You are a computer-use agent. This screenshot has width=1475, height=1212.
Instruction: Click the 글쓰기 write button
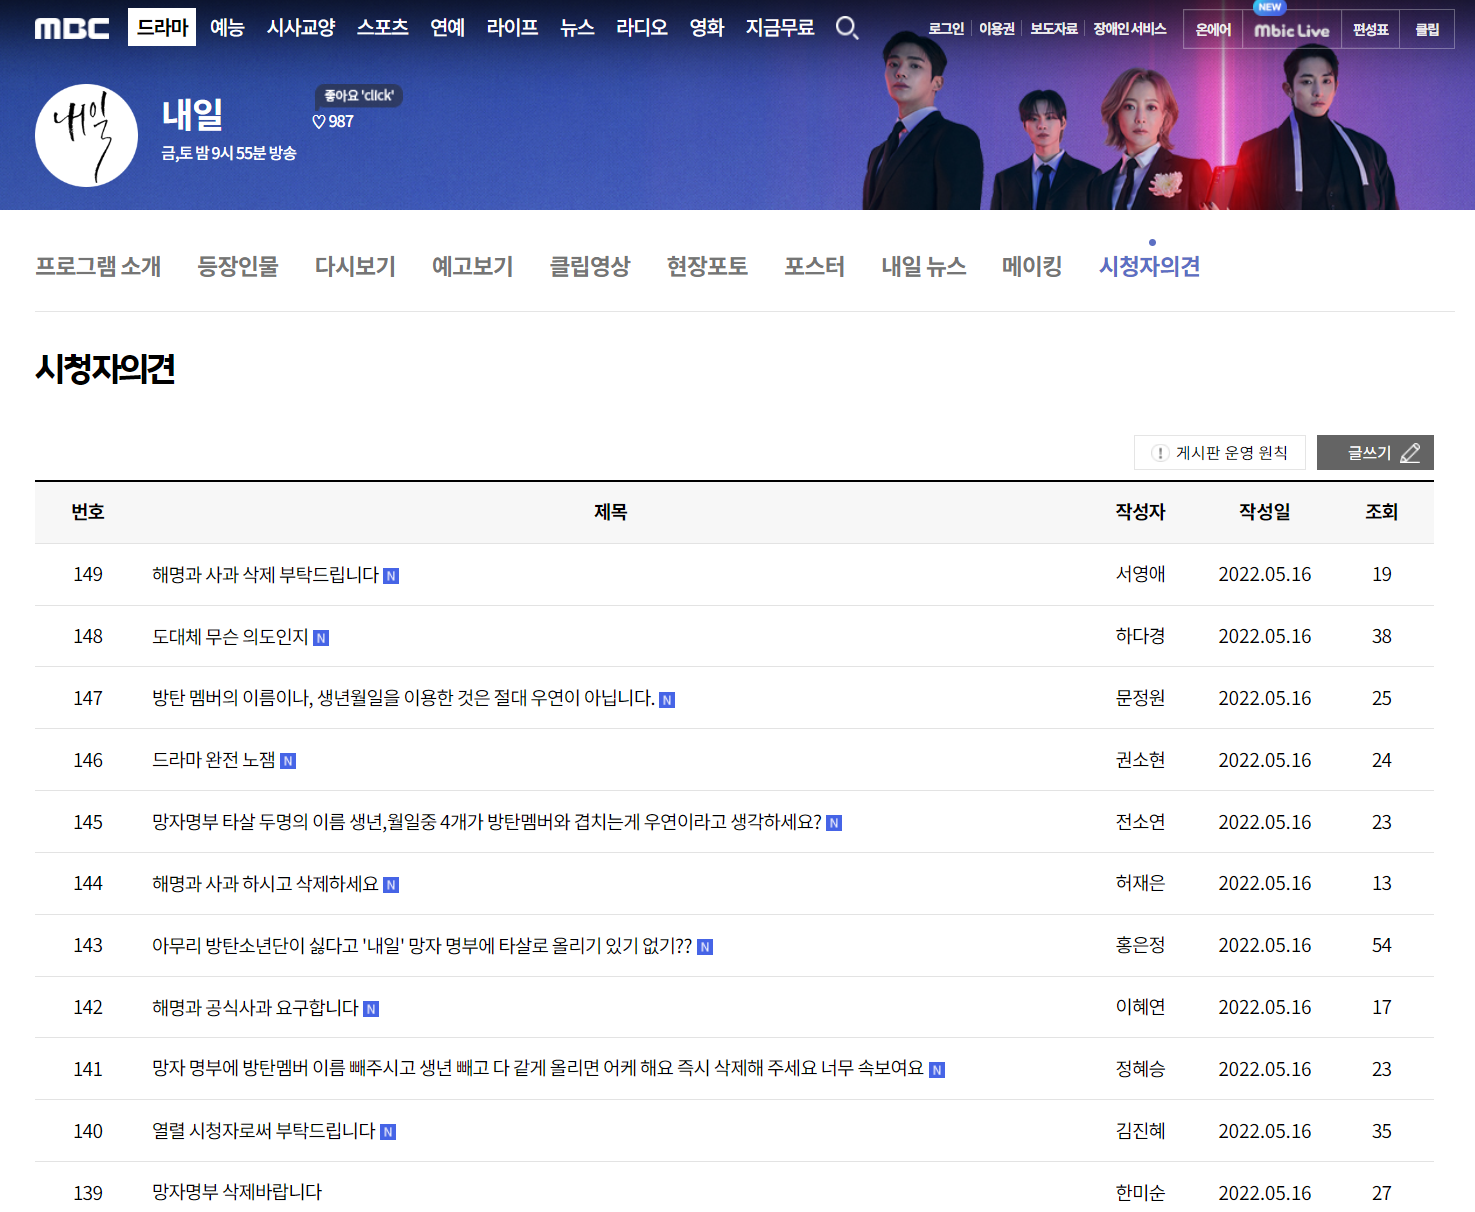[1375, 453]
